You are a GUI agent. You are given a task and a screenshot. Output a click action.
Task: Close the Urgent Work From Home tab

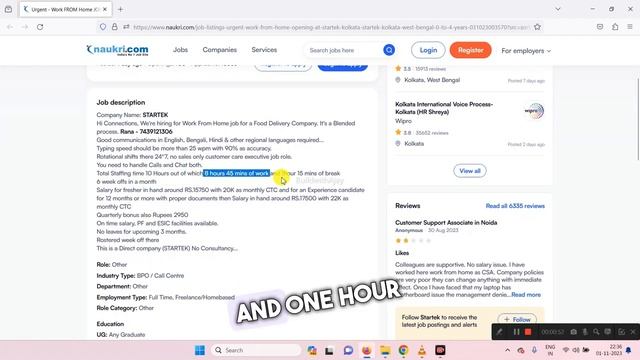coord(105,9)
